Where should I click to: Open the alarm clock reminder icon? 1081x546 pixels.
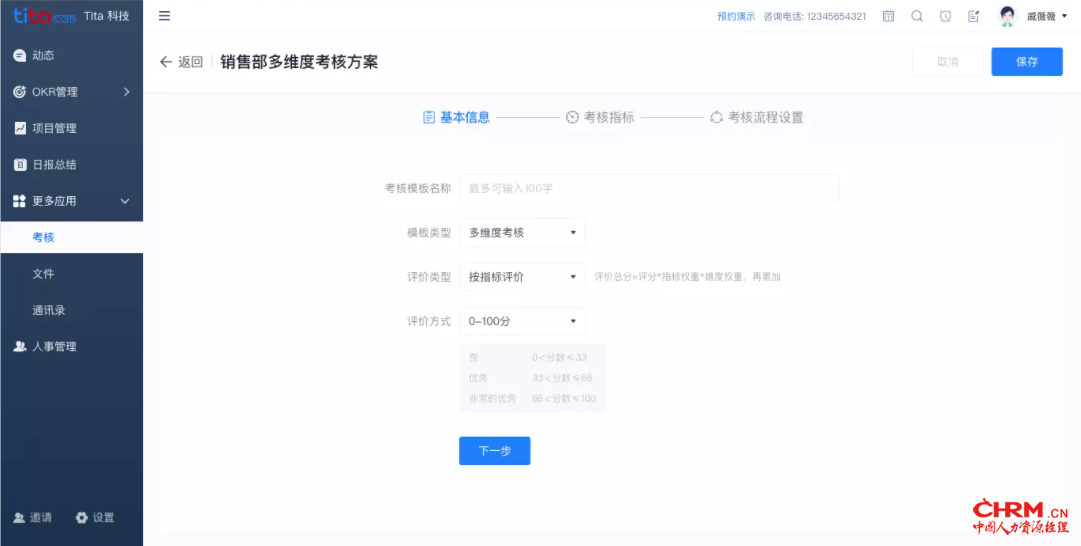pyautogui.click(x=945, y=16)
